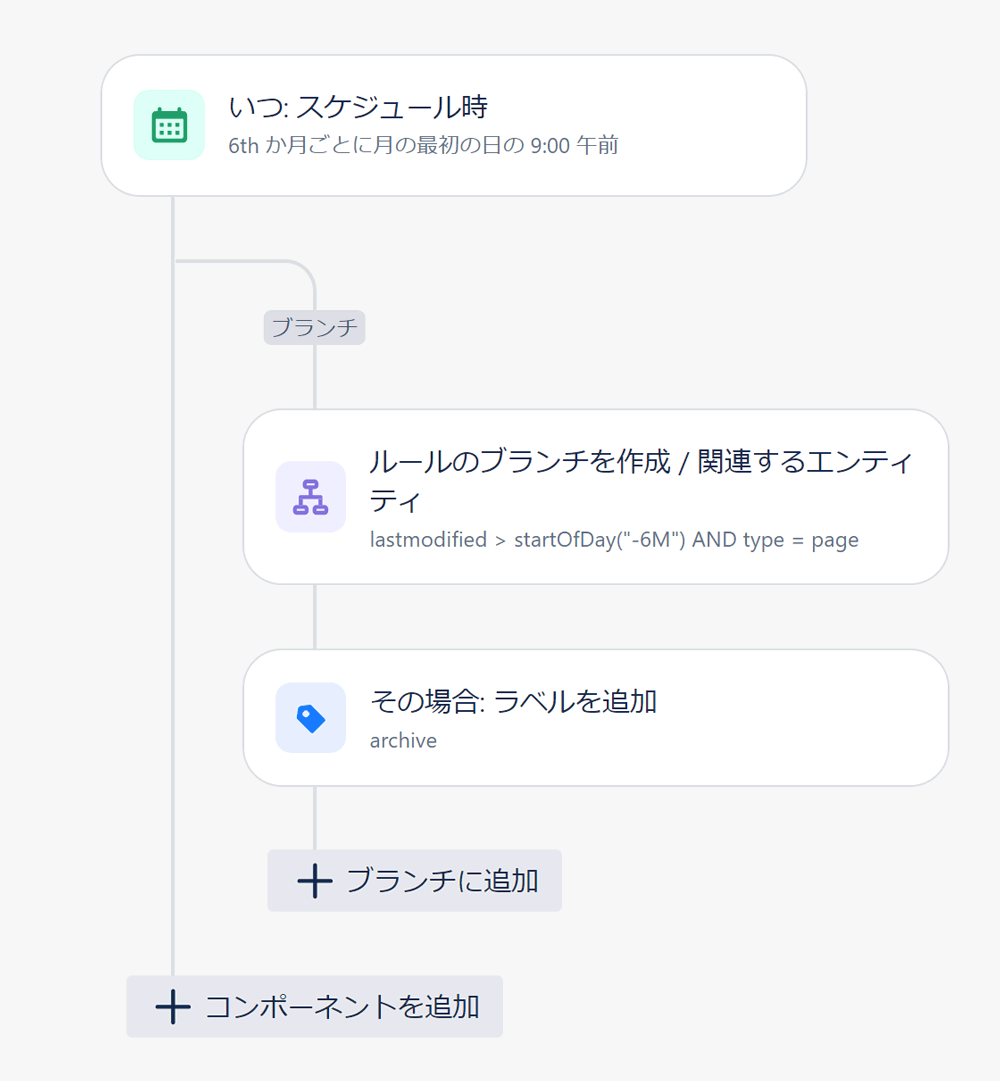Click the plus icon beside コンポーネントを追加
The height and width of the screenshot is (1081, 1000).
click(173, 1007)
